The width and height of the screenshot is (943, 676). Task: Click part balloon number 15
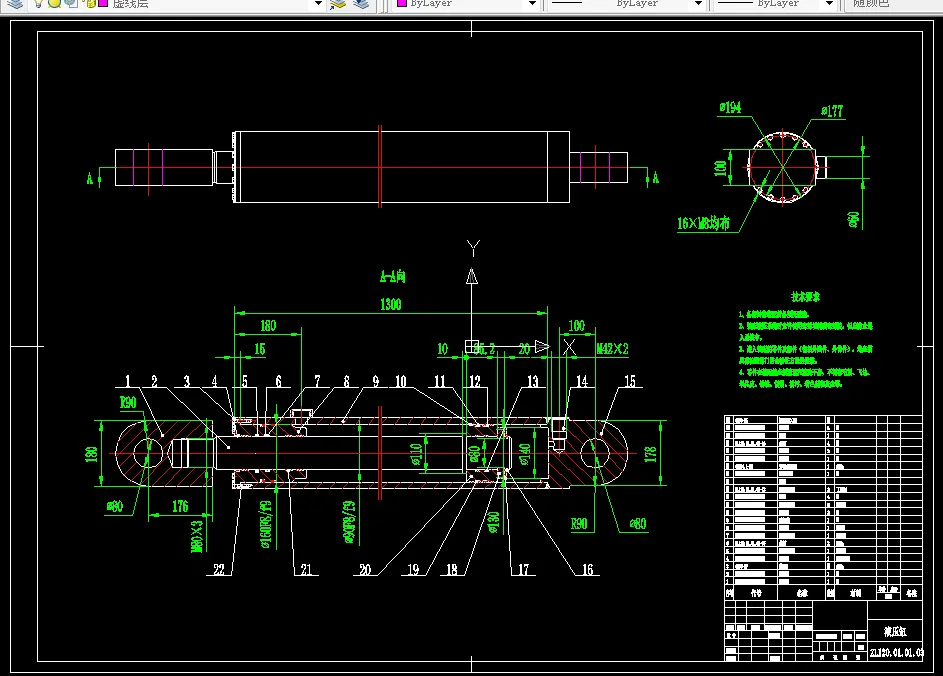tap(630, 381)
